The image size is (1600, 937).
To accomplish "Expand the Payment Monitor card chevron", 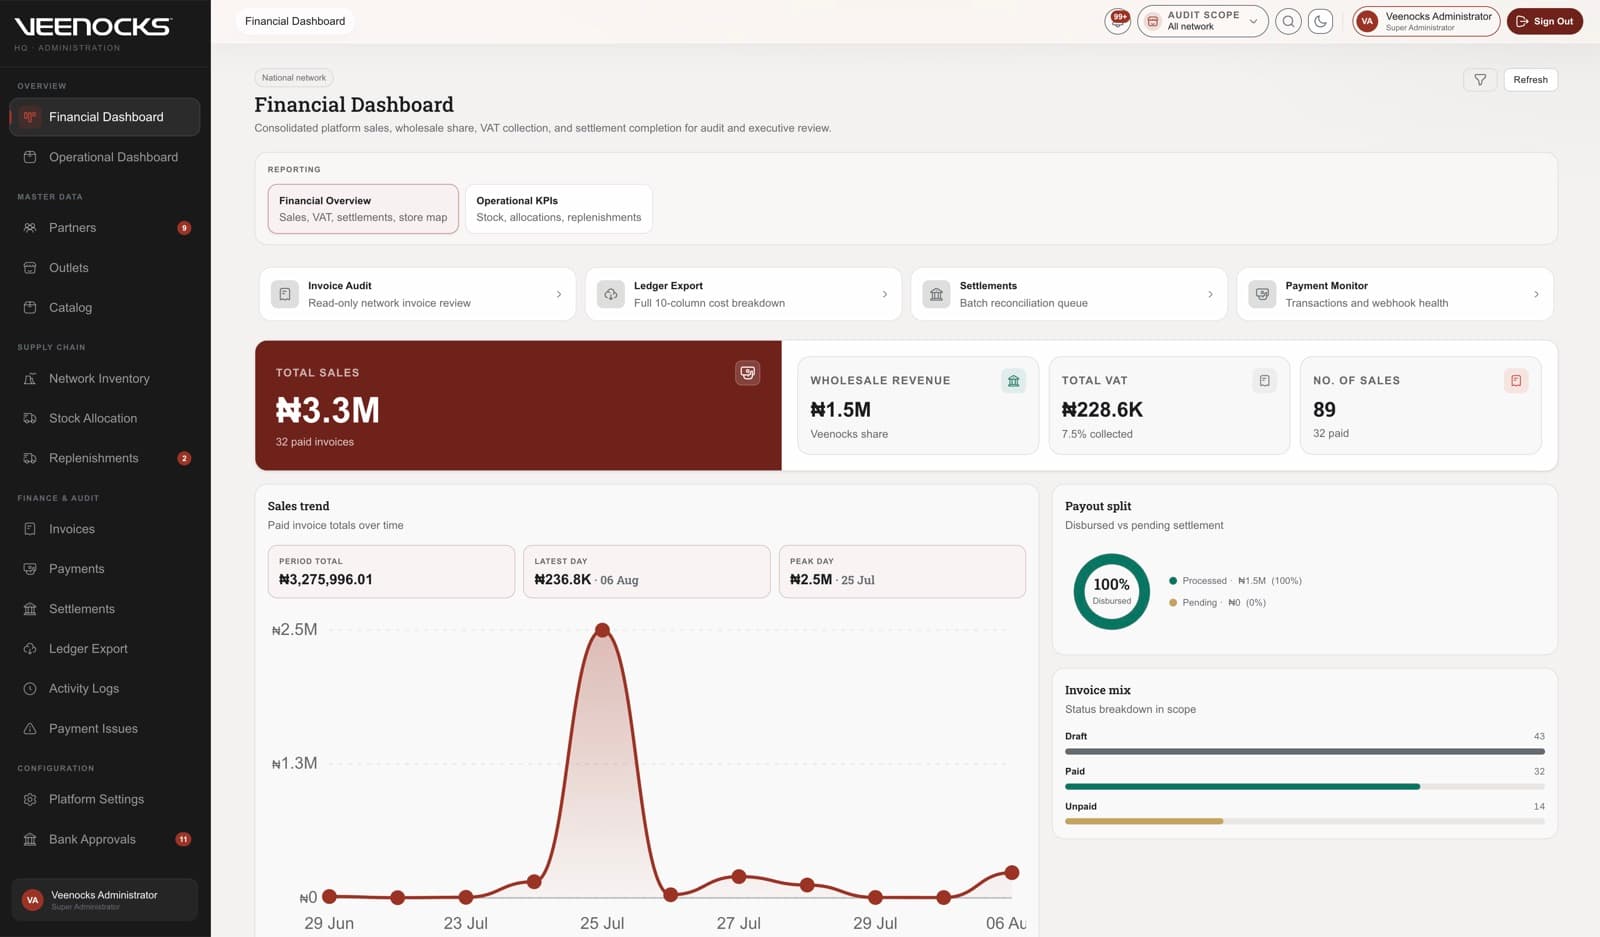I will pos(1537,295).
